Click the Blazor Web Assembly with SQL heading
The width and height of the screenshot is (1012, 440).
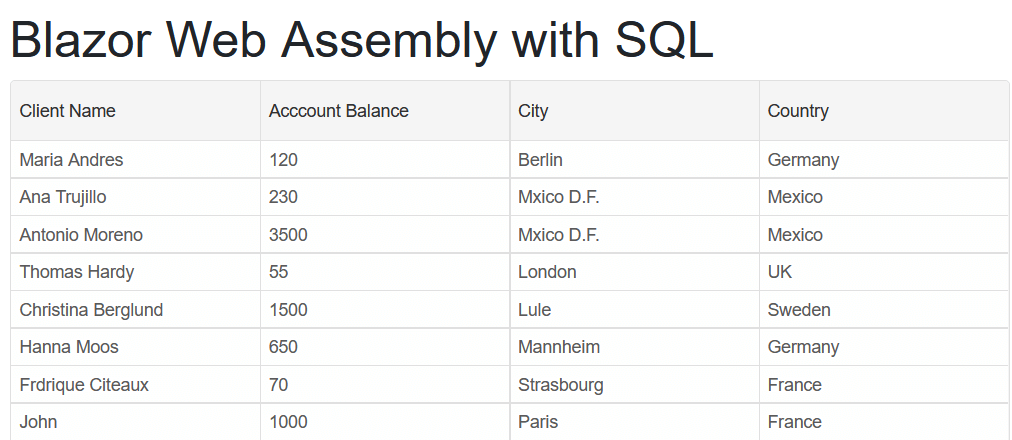tap(362, 39)
